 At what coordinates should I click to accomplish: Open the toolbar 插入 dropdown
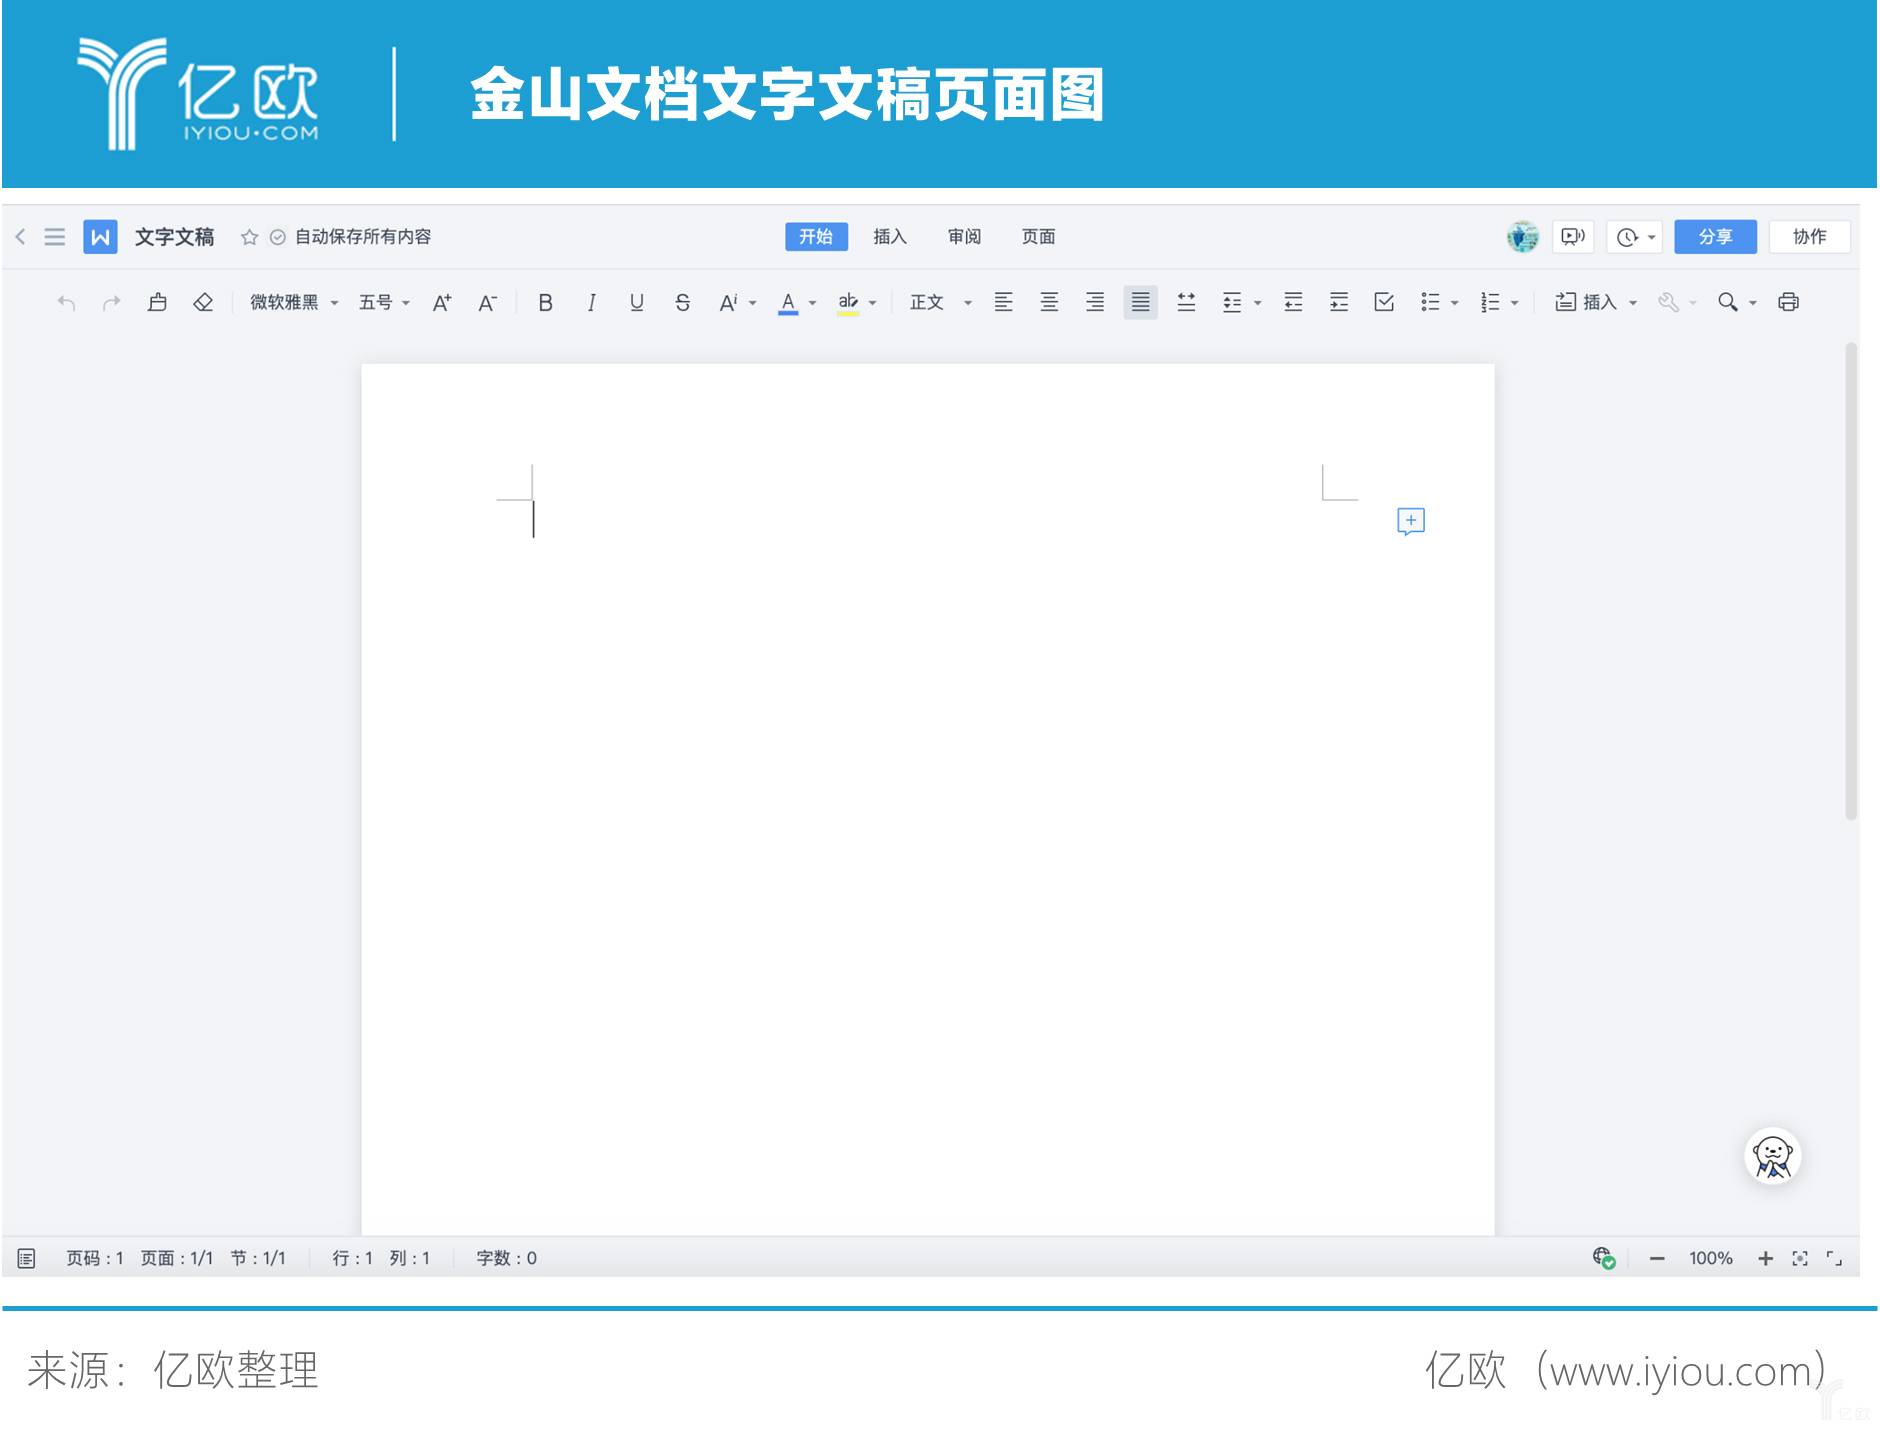(1596, 302)
